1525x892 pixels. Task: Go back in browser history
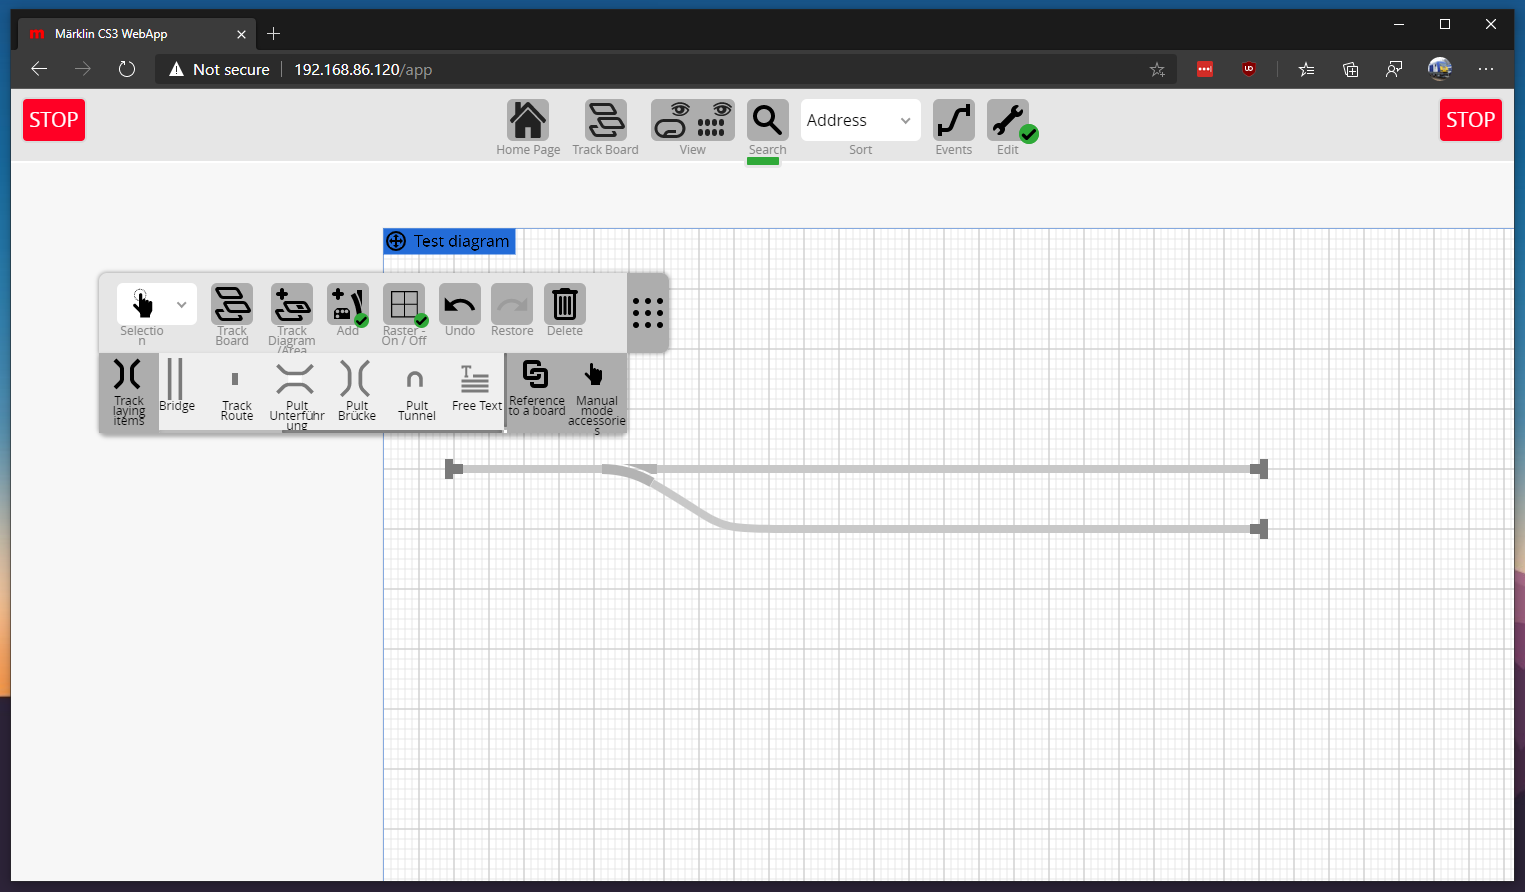point(39,69)
